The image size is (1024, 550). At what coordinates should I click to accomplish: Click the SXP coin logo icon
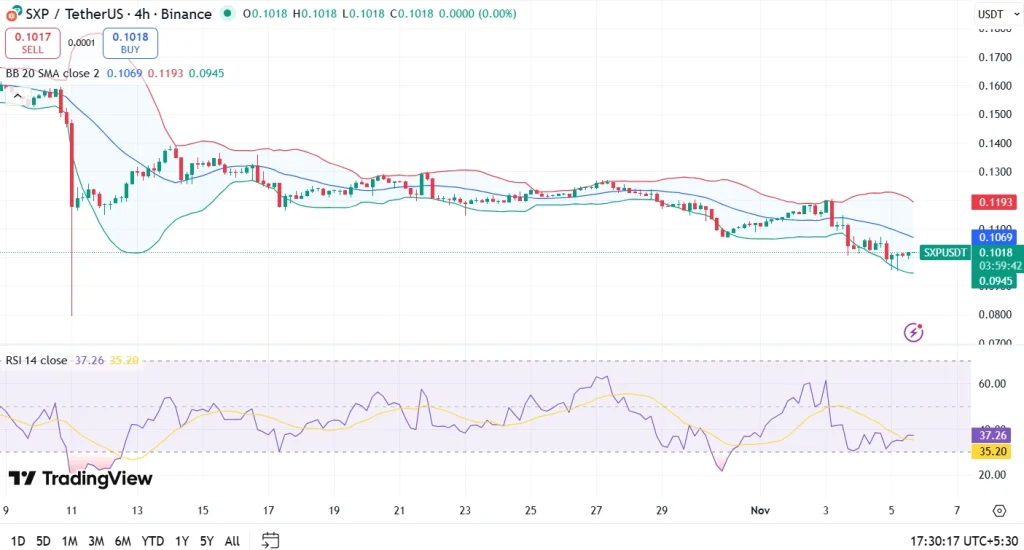(13, 14)
